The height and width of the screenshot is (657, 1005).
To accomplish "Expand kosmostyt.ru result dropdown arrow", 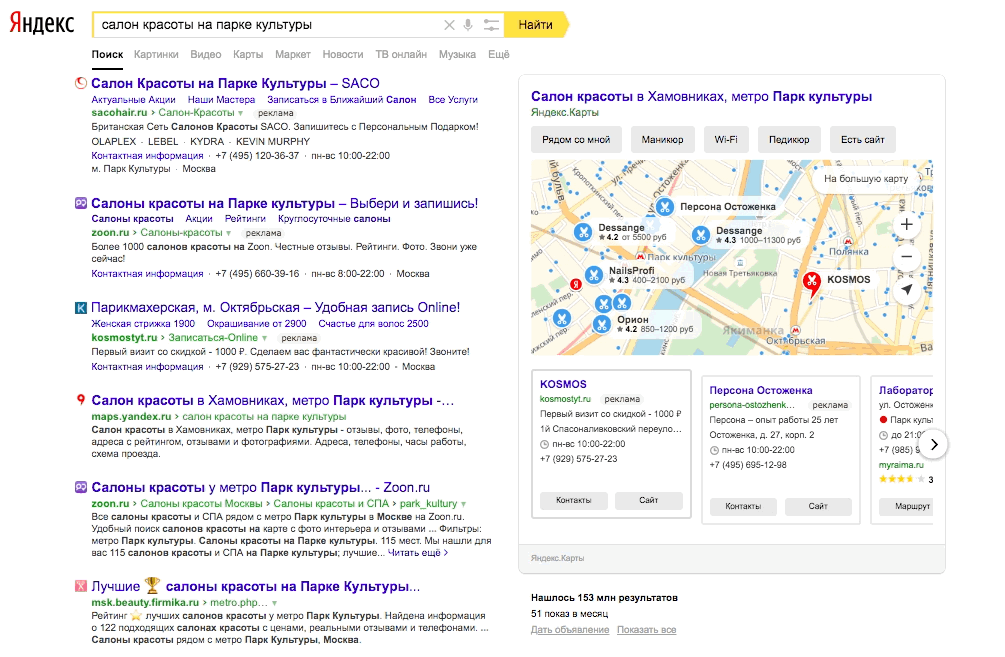I will click(x=263, y=338).
